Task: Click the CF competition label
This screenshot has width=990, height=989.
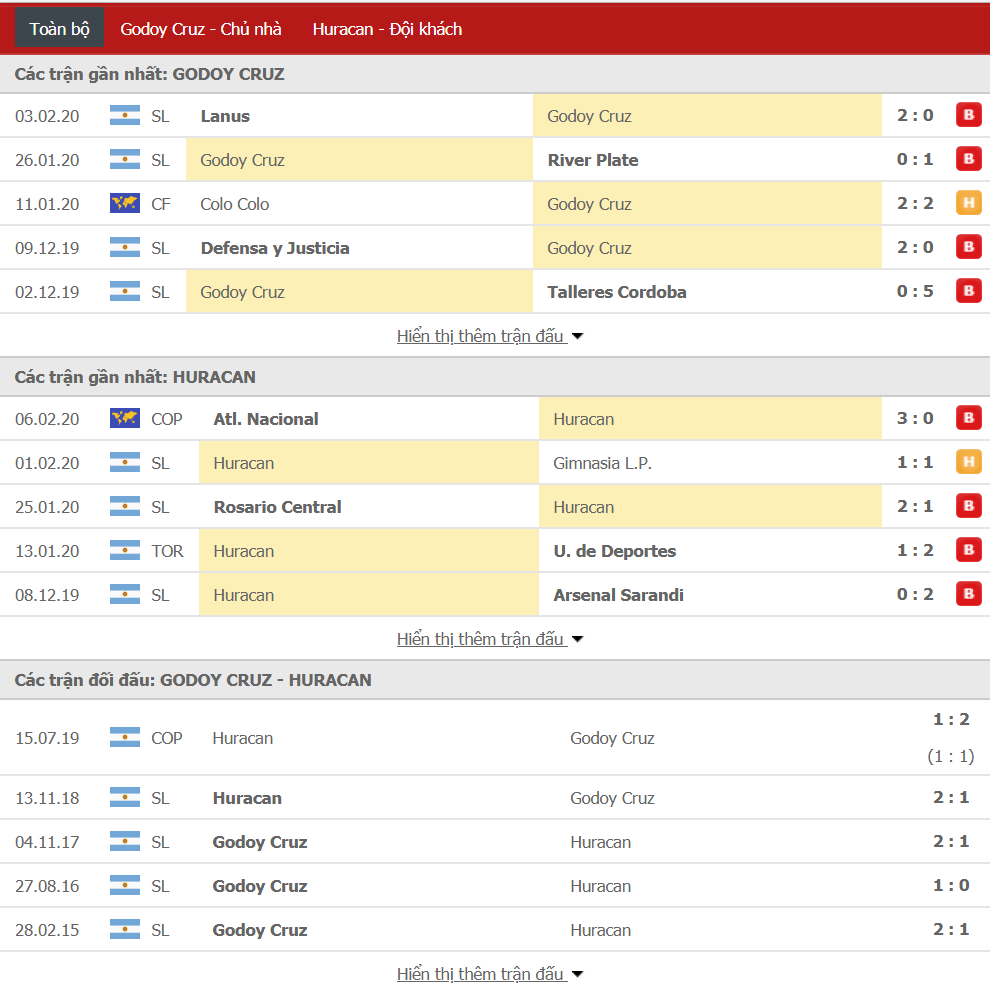Action: [x=160, y=204]
